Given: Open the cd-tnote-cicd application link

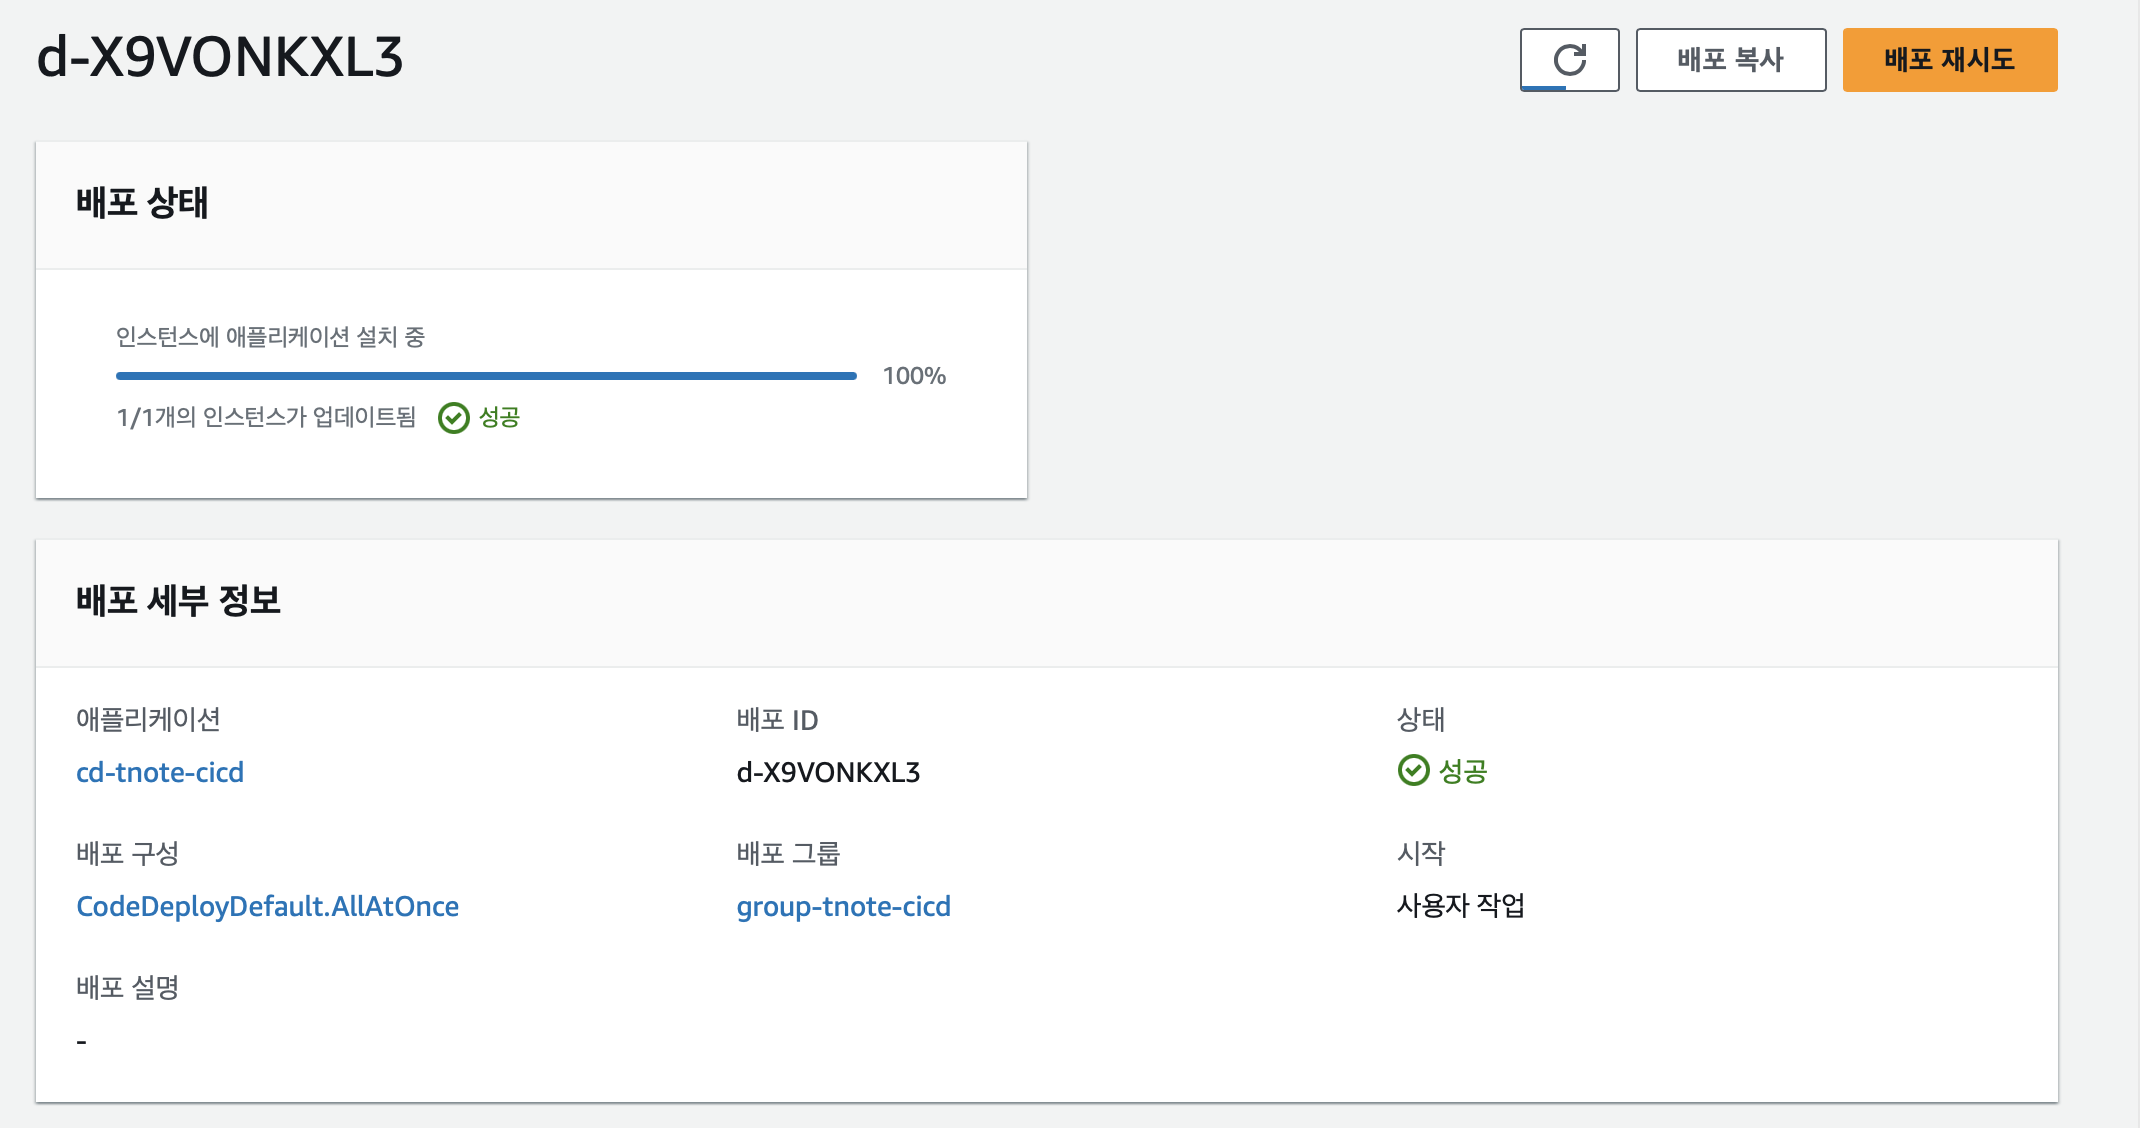Looking at the screenshot, I should pyautogui.click(x=160, y=772).
